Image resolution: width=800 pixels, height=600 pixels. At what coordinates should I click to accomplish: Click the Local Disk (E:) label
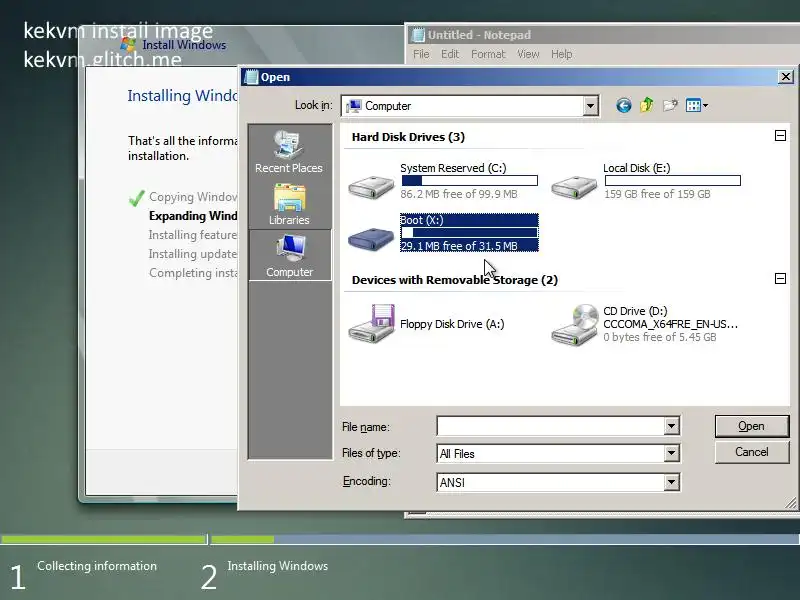[637, 168]
